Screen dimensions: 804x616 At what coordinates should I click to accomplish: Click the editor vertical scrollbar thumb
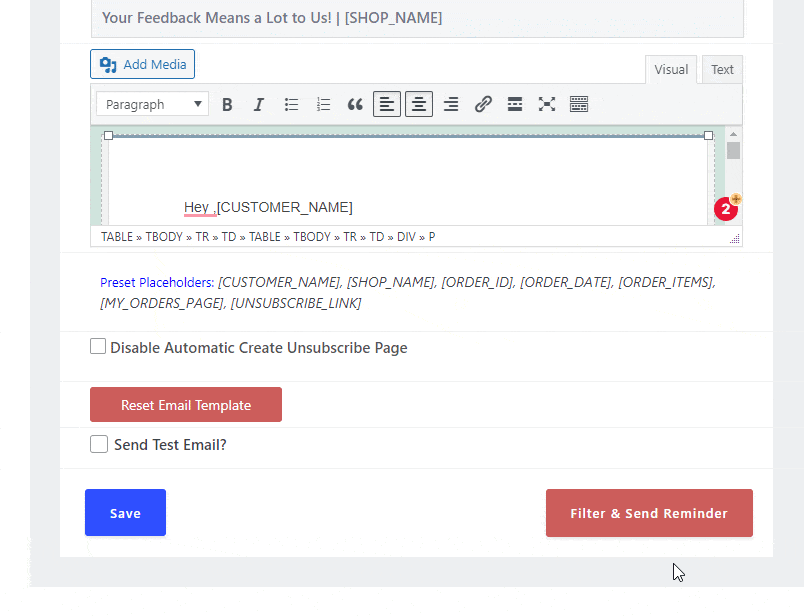click(x=733, y=150)
